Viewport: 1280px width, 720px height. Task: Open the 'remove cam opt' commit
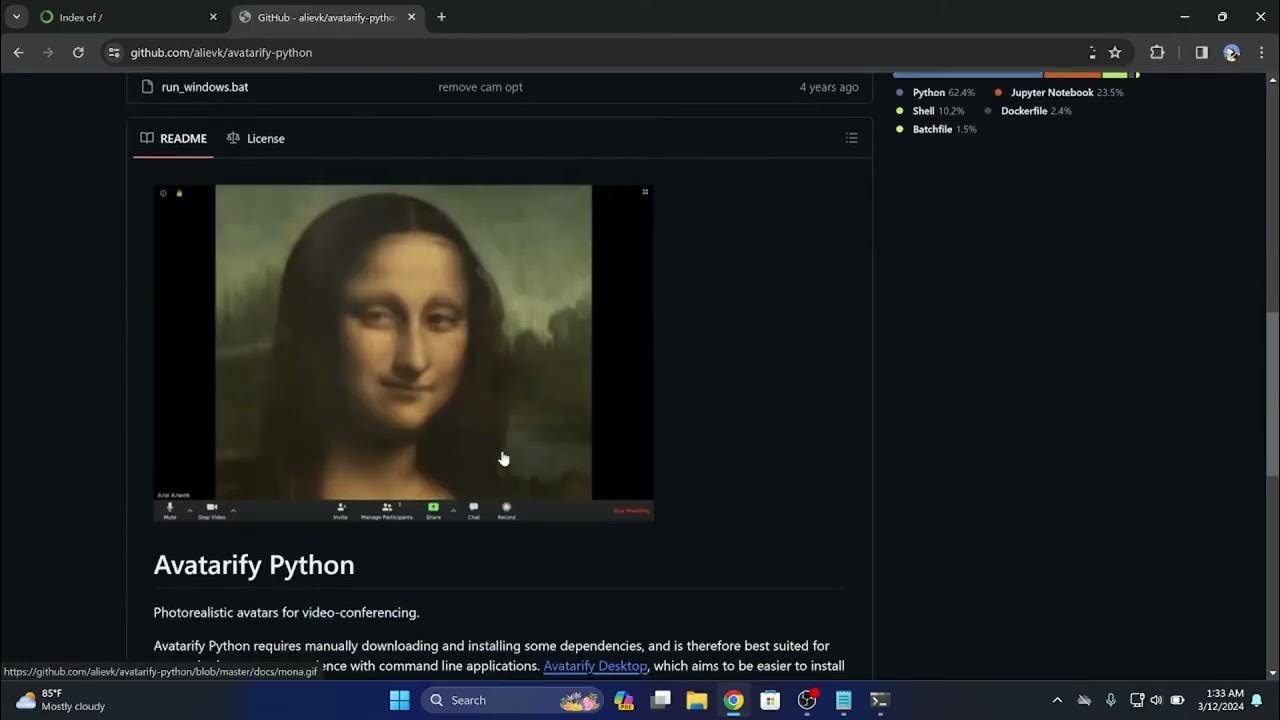pos(480,87)
